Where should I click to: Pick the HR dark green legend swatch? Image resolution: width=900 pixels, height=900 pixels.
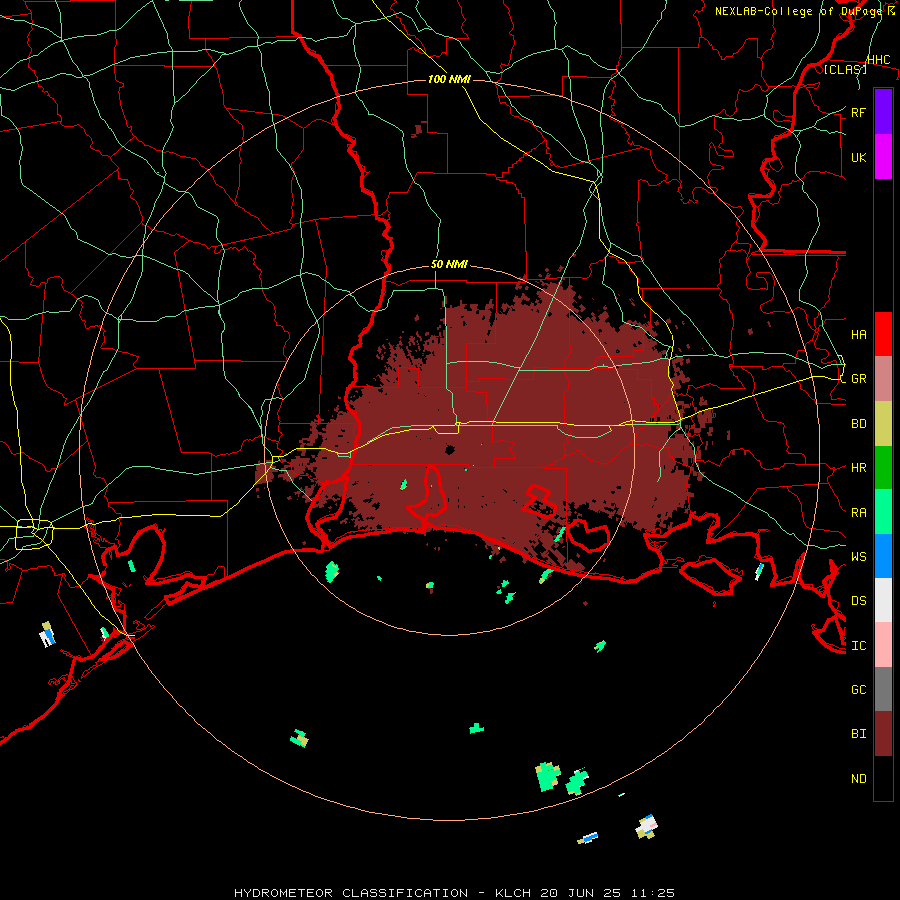point(883,467)
